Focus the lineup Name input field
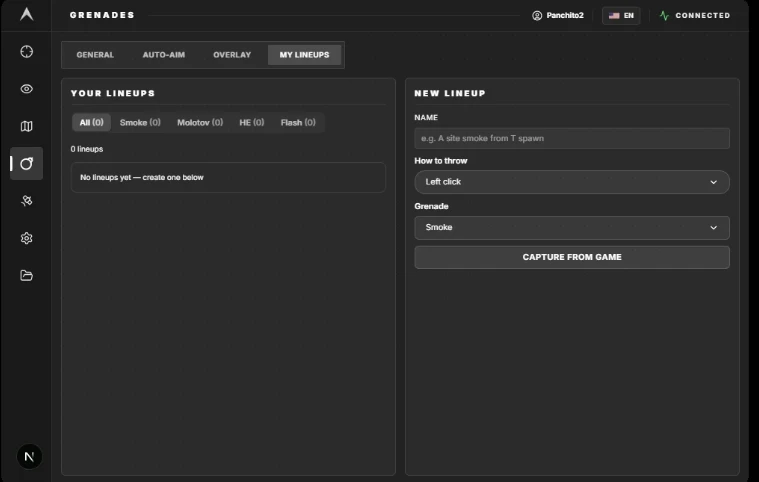 point(572,138)
